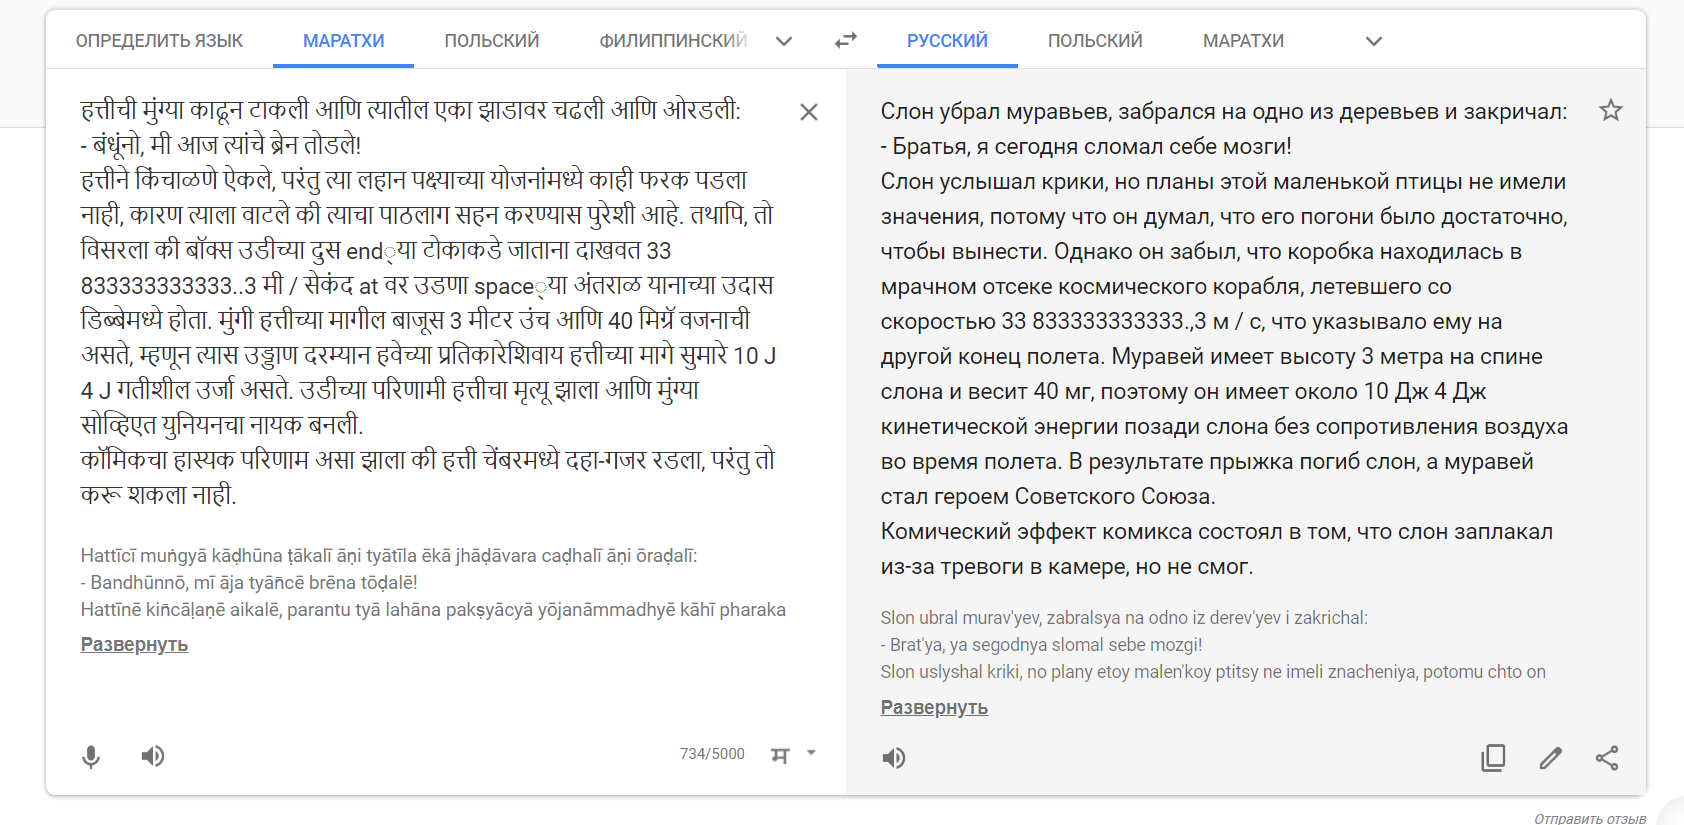Suggest an edit with the pencil icon
Viewport: 1684px width, 825px height.
[x=1550, y=758]
